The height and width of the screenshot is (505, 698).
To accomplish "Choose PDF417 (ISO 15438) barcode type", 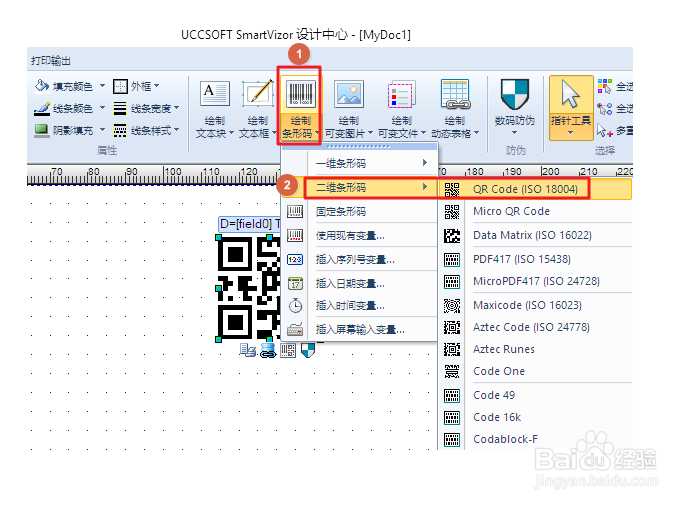I will [x=536, y=259].
